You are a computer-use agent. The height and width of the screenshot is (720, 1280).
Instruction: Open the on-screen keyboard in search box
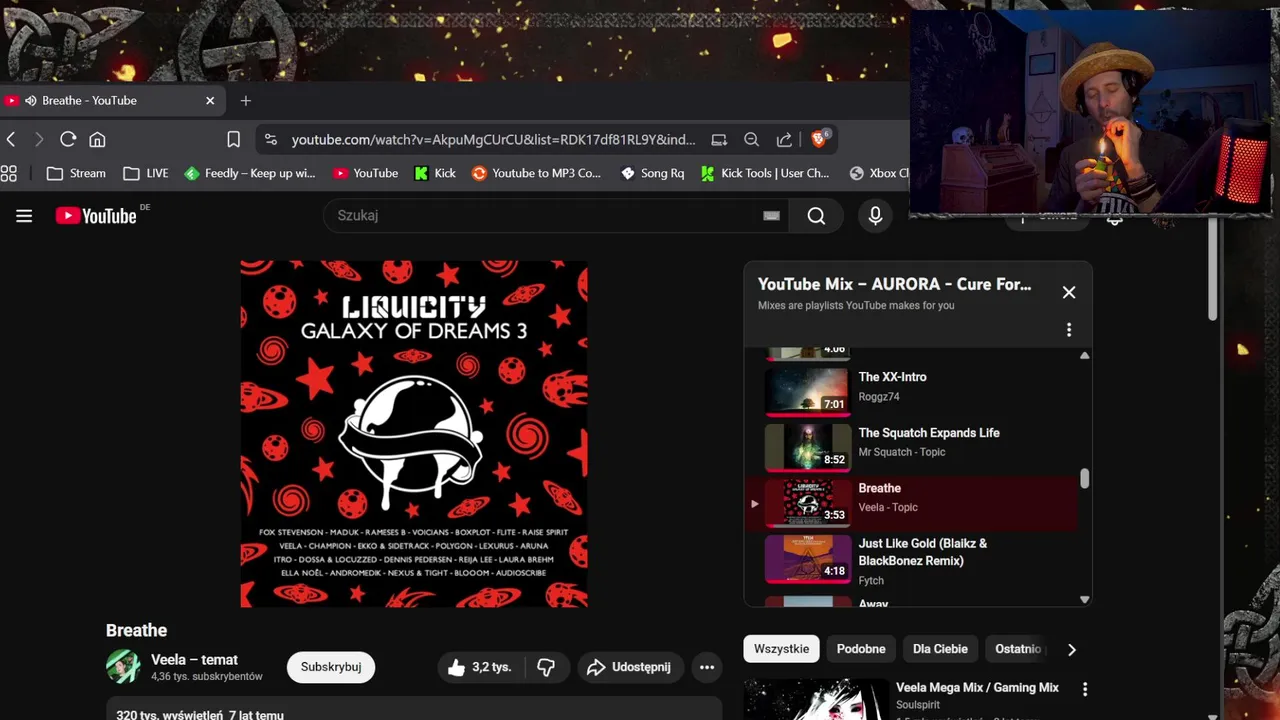pyautogui.click(x=771, y=215)
